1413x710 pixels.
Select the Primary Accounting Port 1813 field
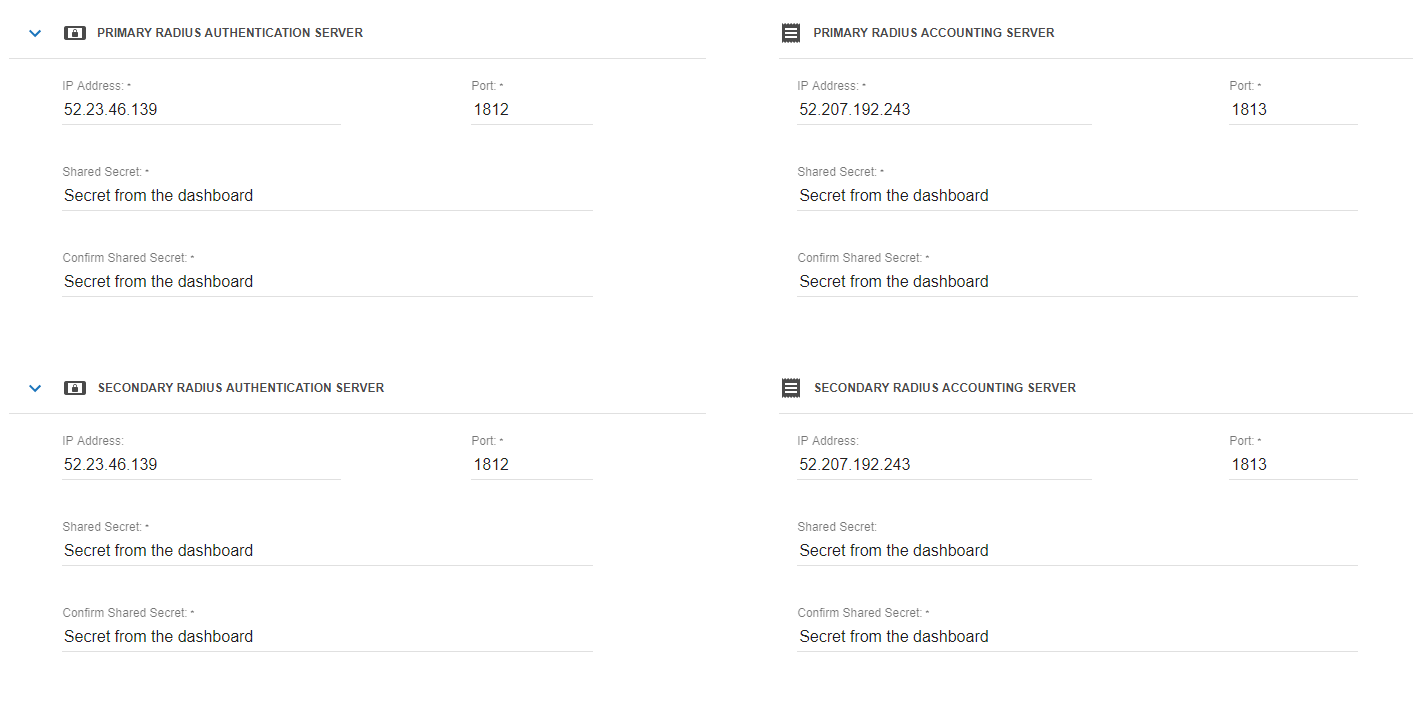(x=1293, y=110)
